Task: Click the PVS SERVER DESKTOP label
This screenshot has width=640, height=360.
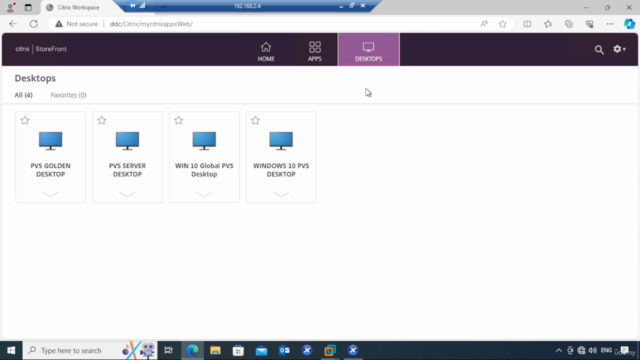Action: pos(127,170)
